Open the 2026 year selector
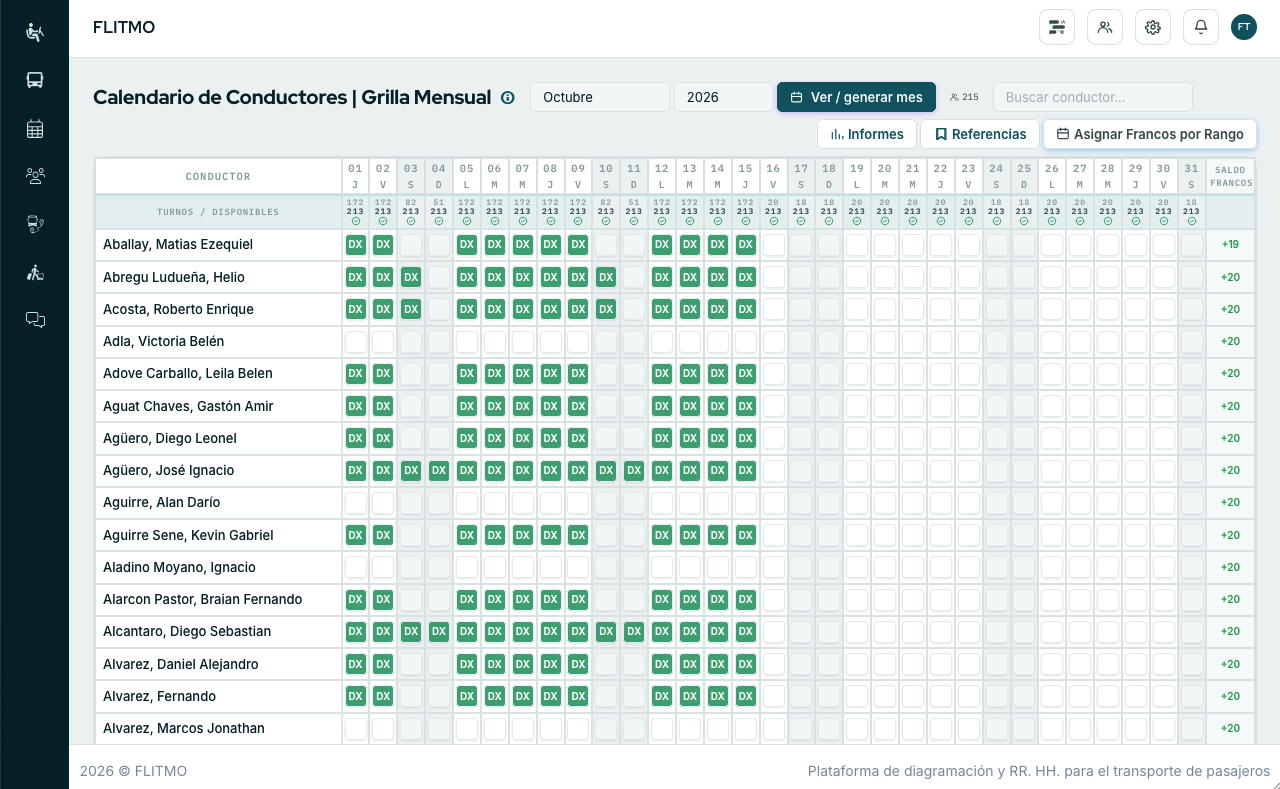 pyautogui.click(x=723, y=97)
